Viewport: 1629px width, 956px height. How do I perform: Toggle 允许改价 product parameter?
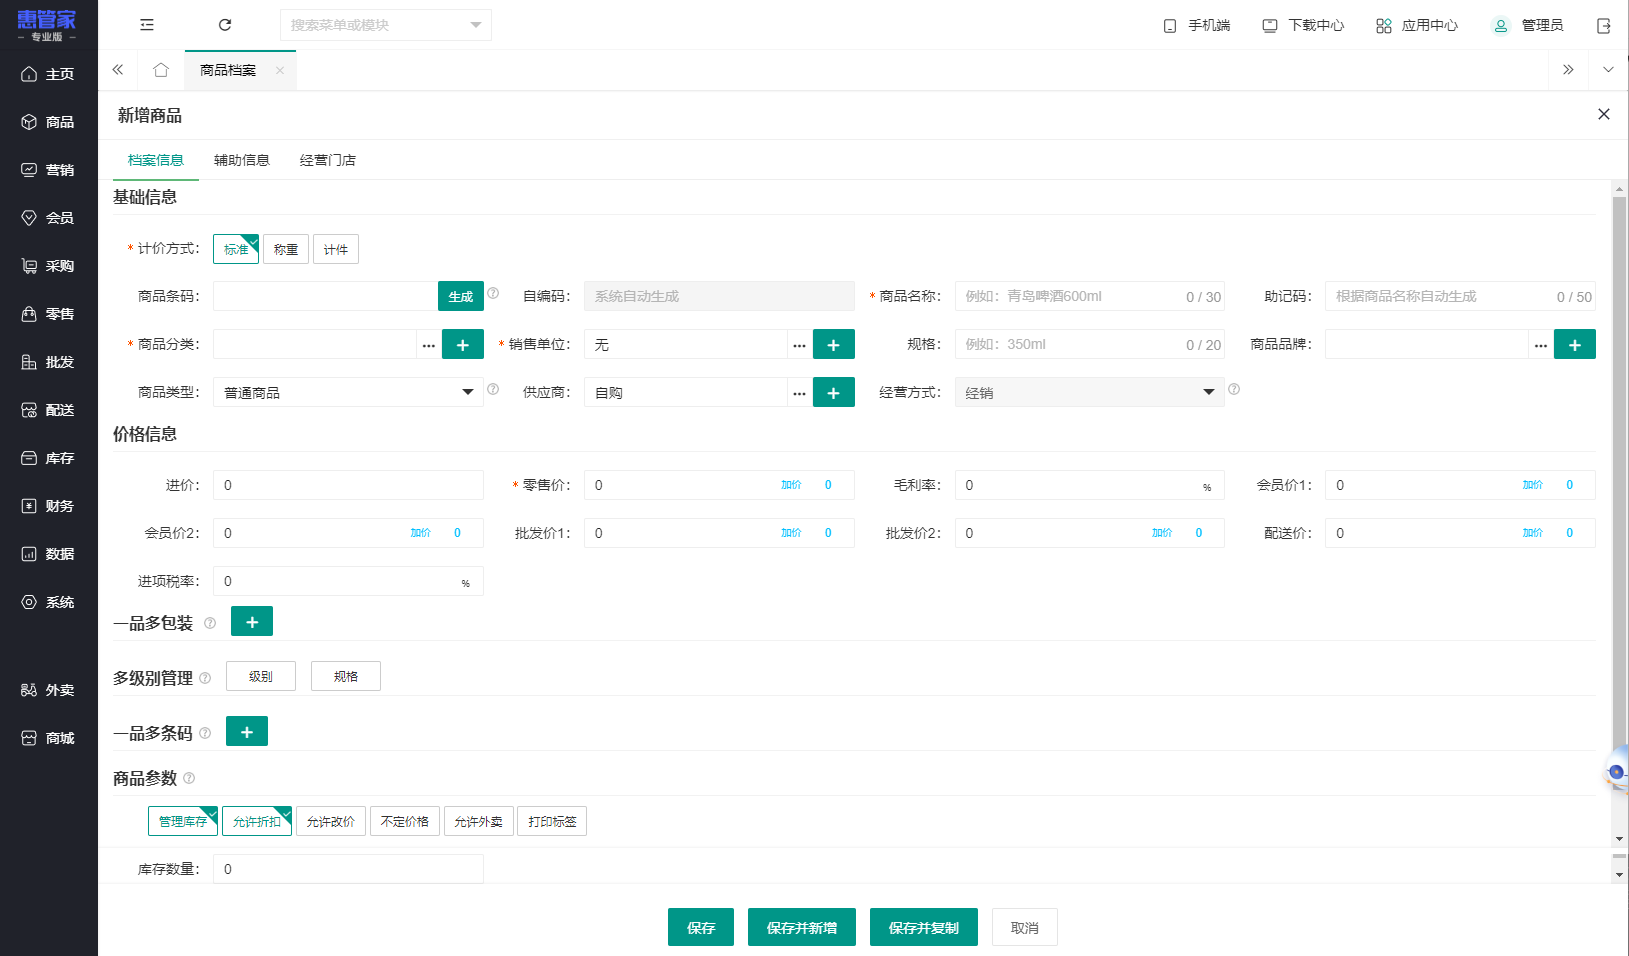(331, 821)
